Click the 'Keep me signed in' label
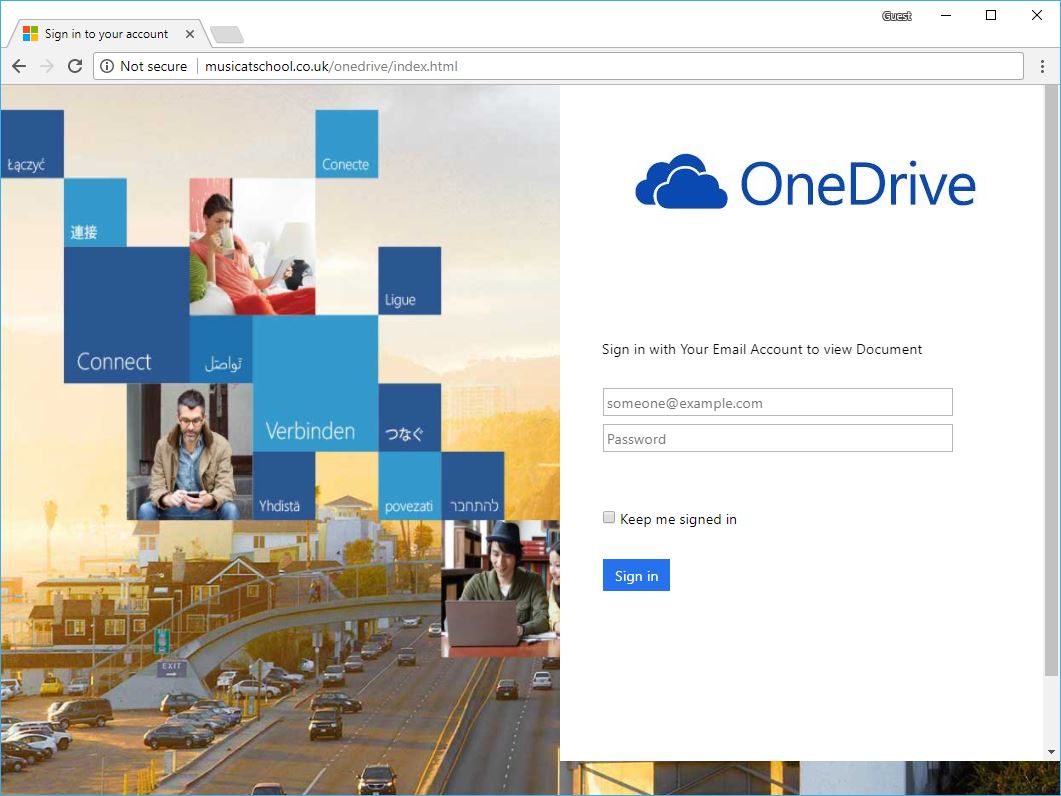This screenshot has height=796, width=1061. click(x=678, y=519)
